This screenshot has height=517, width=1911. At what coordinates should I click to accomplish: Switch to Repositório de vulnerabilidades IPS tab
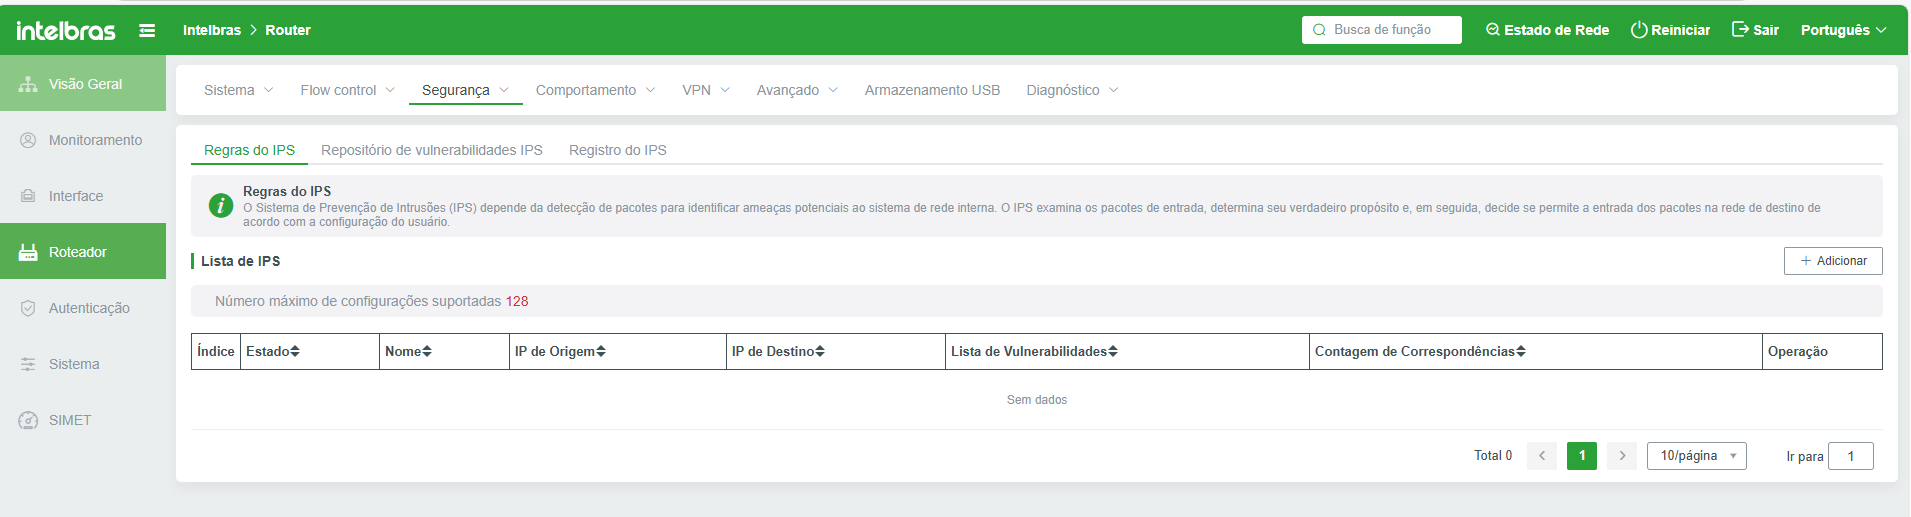pos(431,150)
